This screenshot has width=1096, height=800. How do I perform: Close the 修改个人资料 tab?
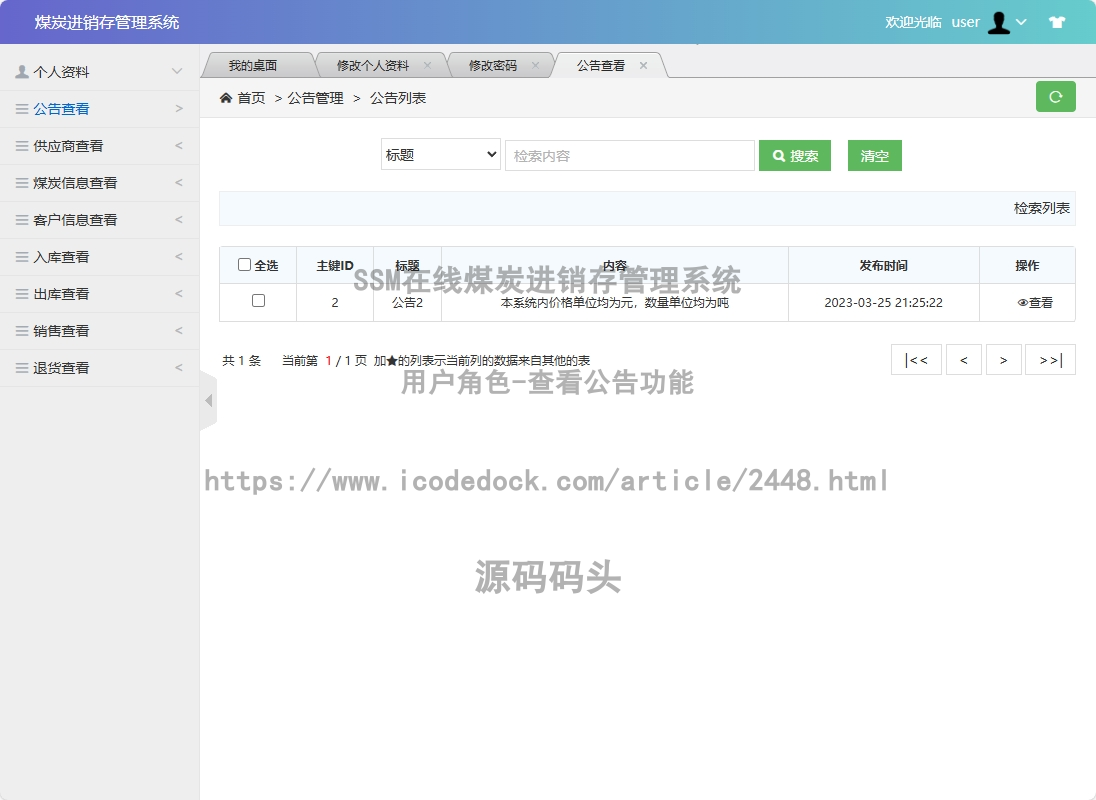pyautogui.click(x=427, y=66)
